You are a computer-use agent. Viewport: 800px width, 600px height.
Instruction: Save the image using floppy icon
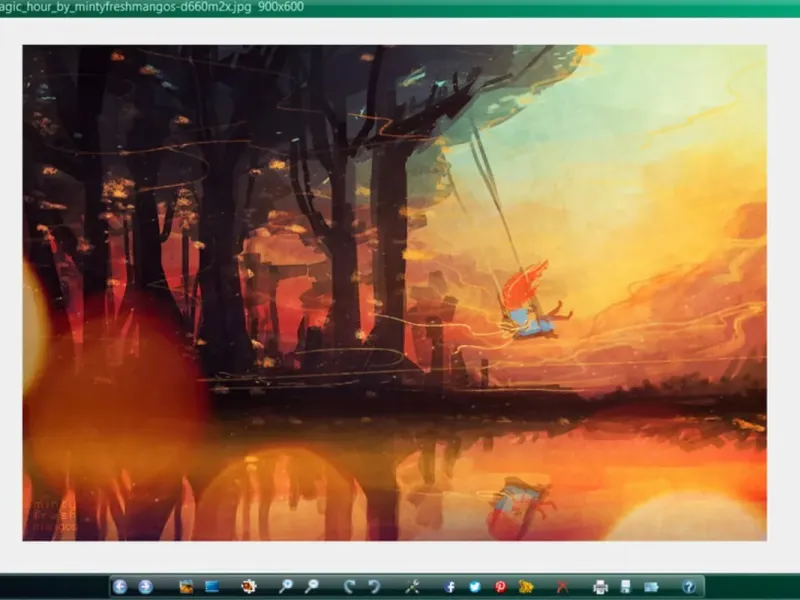coord(626,587)
